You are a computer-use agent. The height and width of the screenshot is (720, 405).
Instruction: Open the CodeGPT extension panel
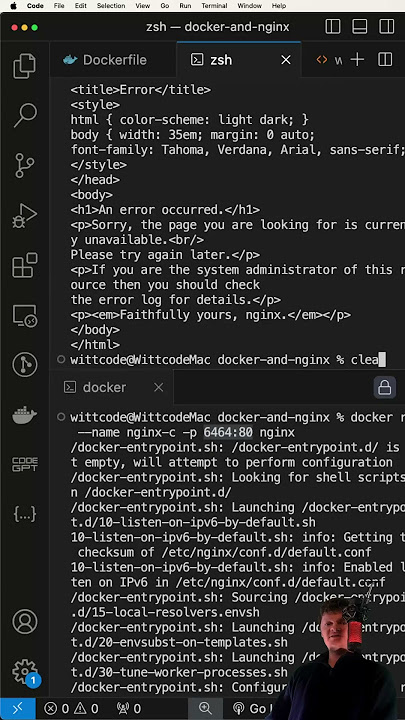(25, 465)
